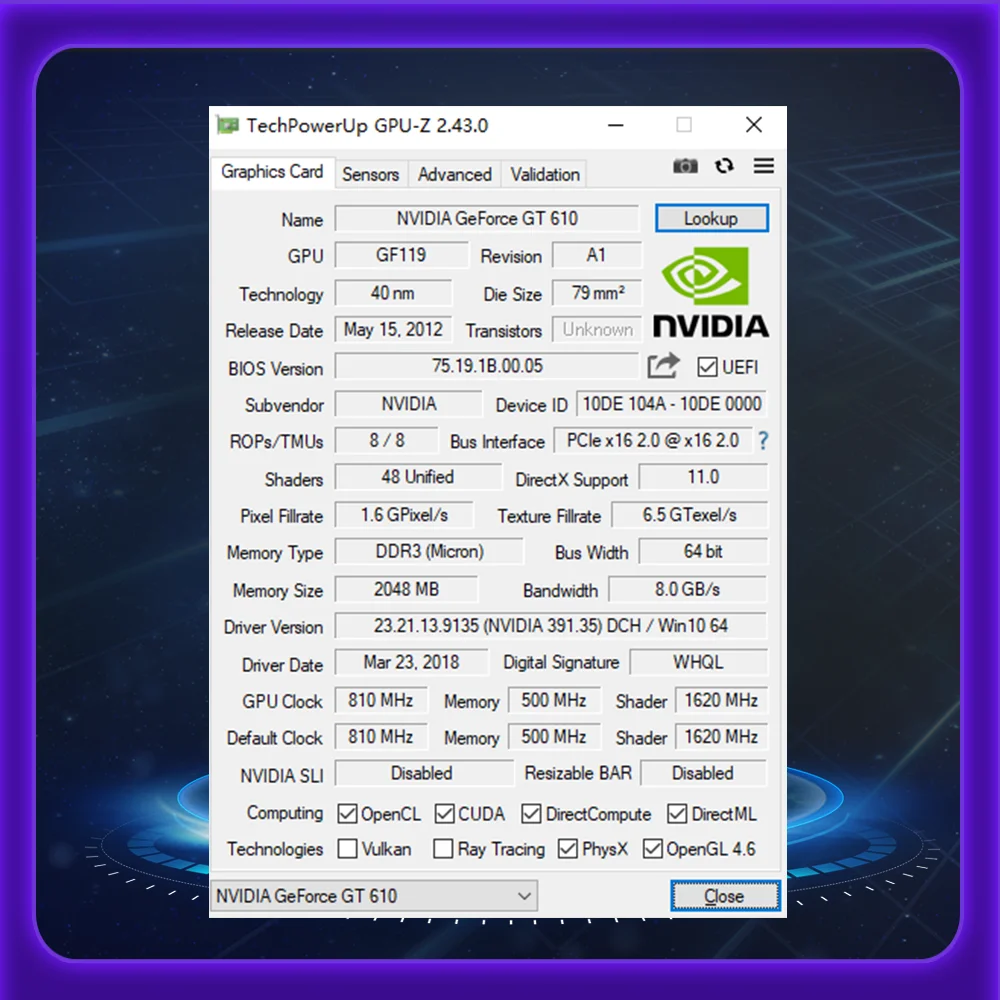This screenshot has height=1000, width=1000.
Task: Click the Close button at bottom
Action: point(724,896)
